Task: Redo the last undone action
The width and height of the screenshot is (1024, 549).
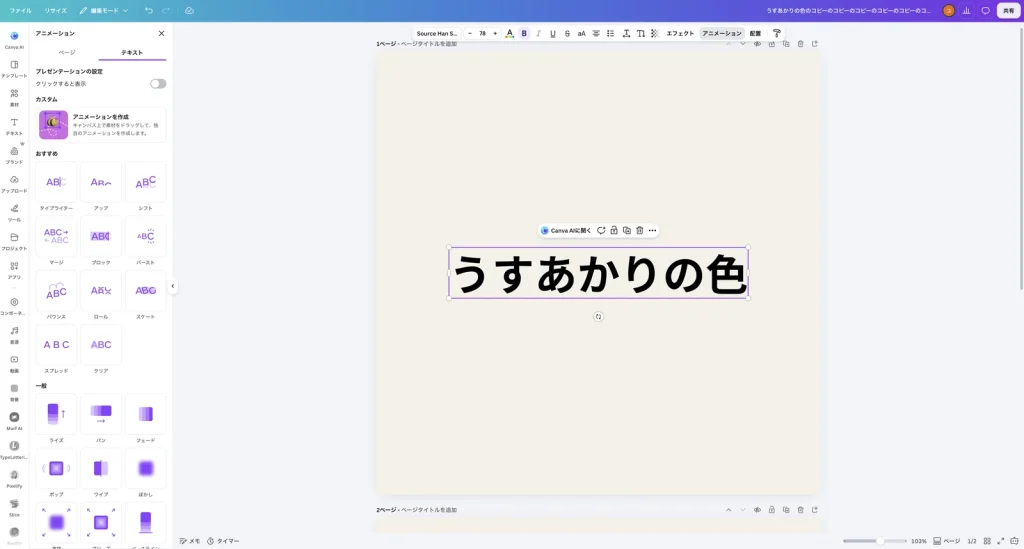Action: click(166, 10)
